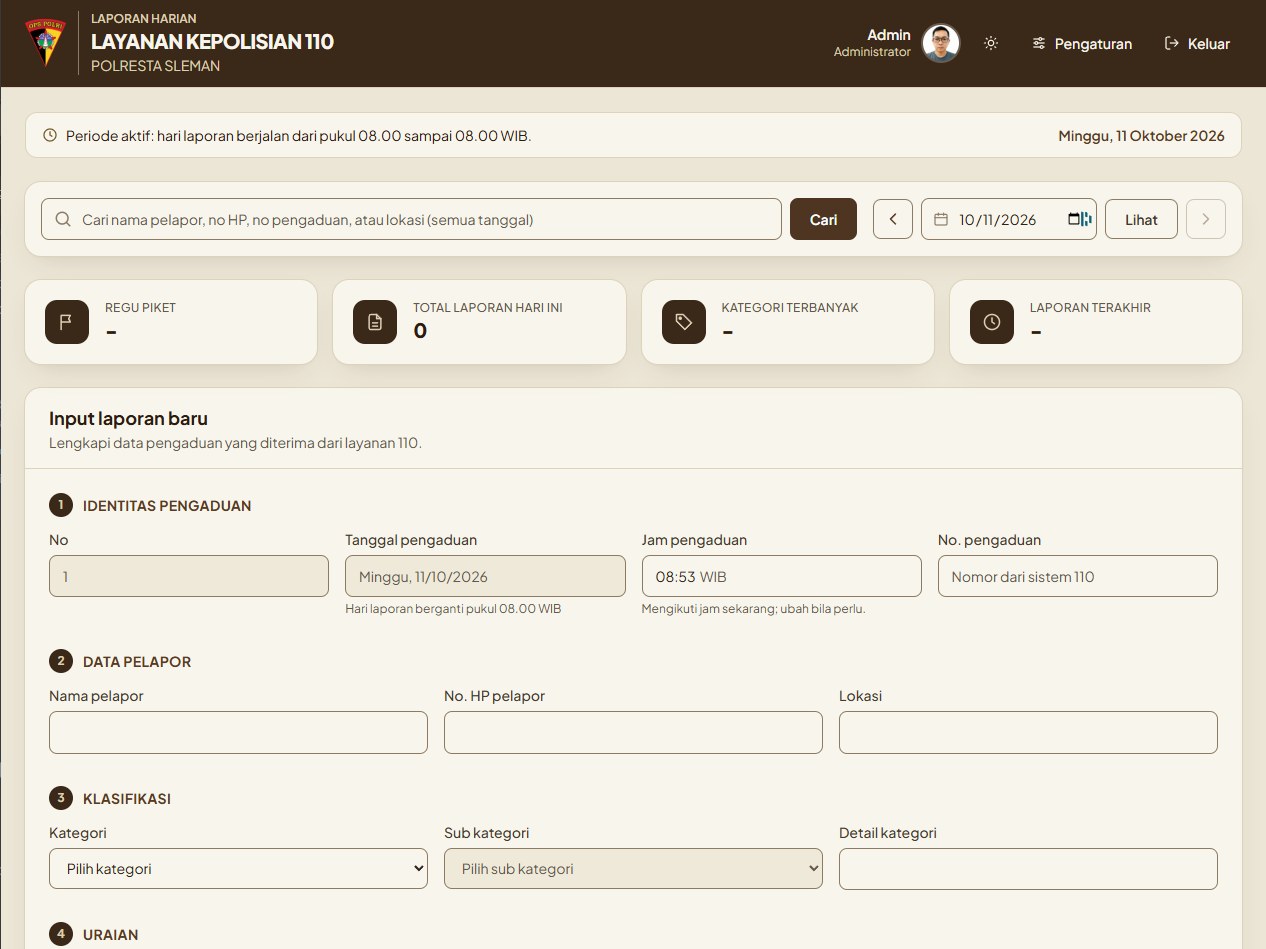This screenshot has width=1266, height=949.
Task: Click the Pengaturan sliders icon
Action: click(x=1039, y=43)
